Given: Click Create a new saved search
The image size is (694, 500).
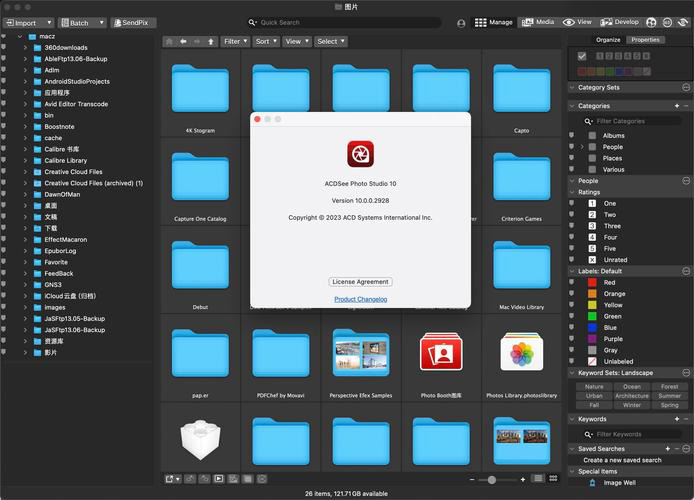Looking at the screenshot, I should [622, 460].
